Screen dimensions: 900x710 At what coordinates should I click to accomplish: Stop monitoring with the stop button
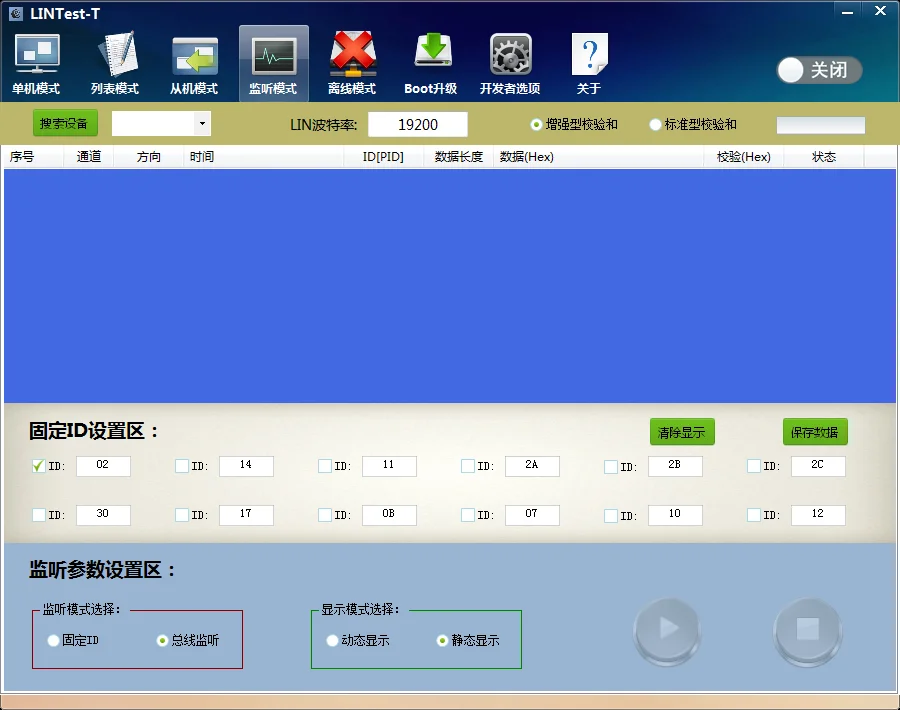coord(808,631)
